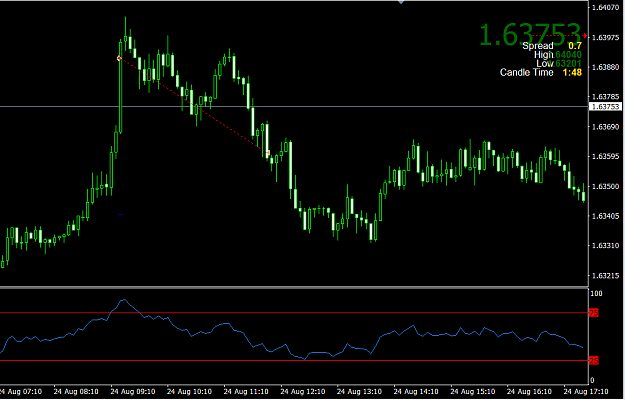
Task: Click the small blue marker below the spike candle
Action: pyautogui.click(x=121, y=214)
